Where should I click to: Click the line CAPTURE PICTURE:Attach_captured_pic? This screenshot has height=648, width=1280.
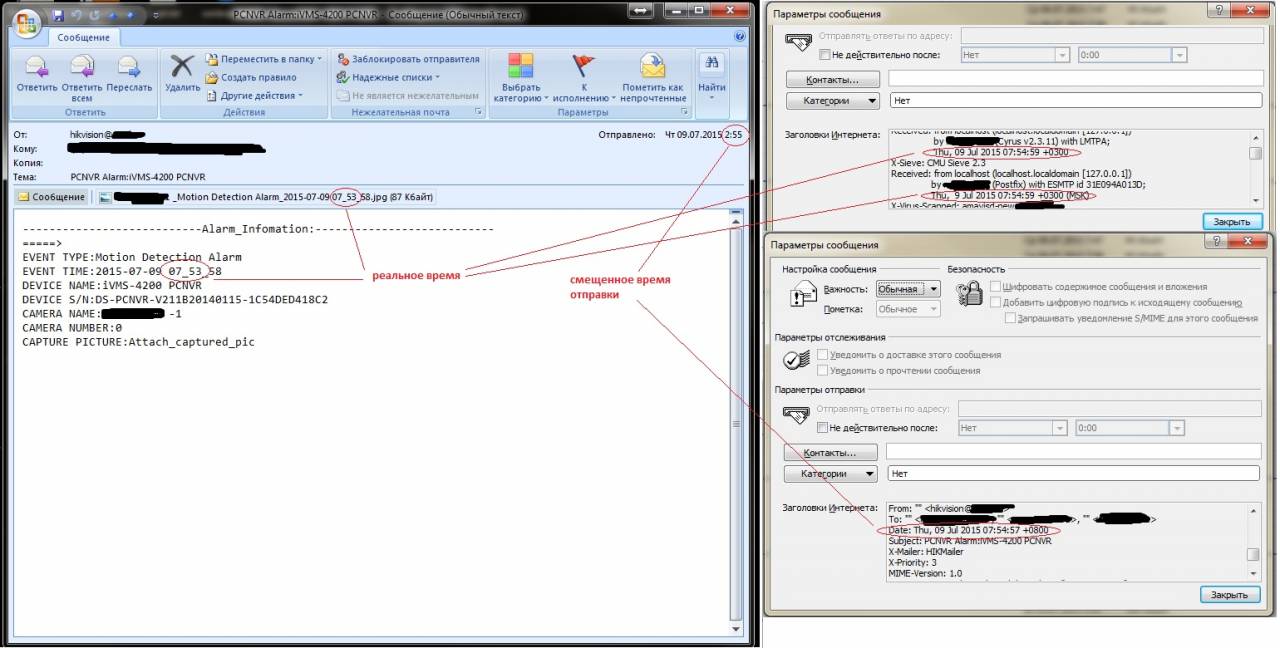coord(138,341)
